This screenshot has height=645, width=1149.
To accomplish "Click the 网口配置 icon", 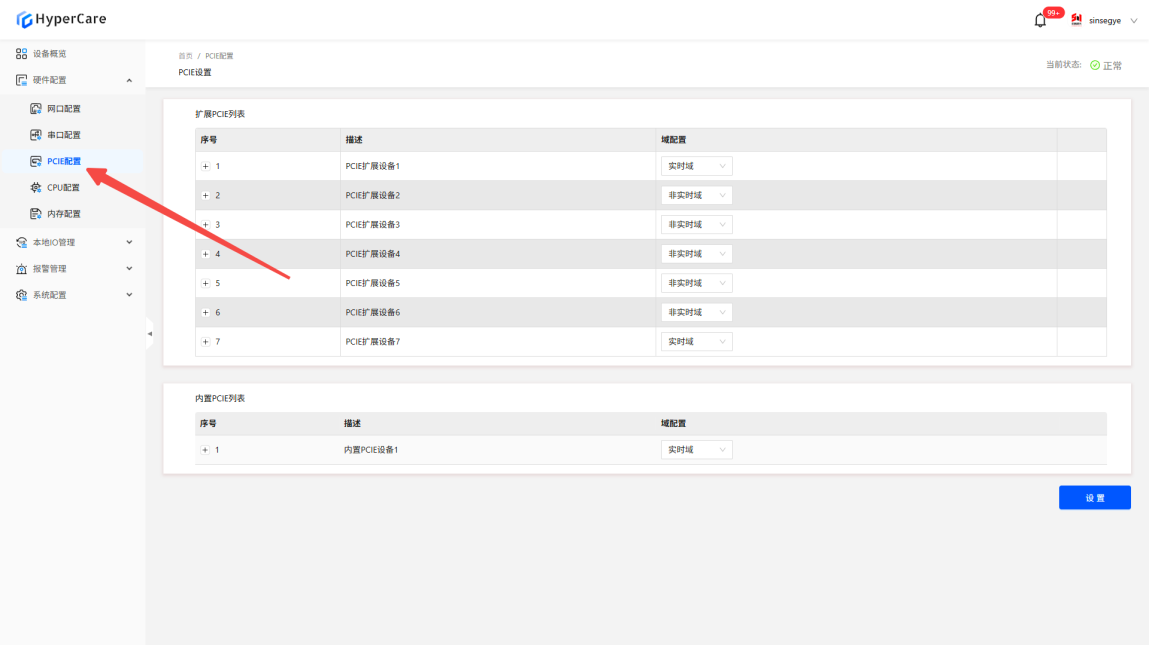I will pyautogui.click(x=35, y=108).
